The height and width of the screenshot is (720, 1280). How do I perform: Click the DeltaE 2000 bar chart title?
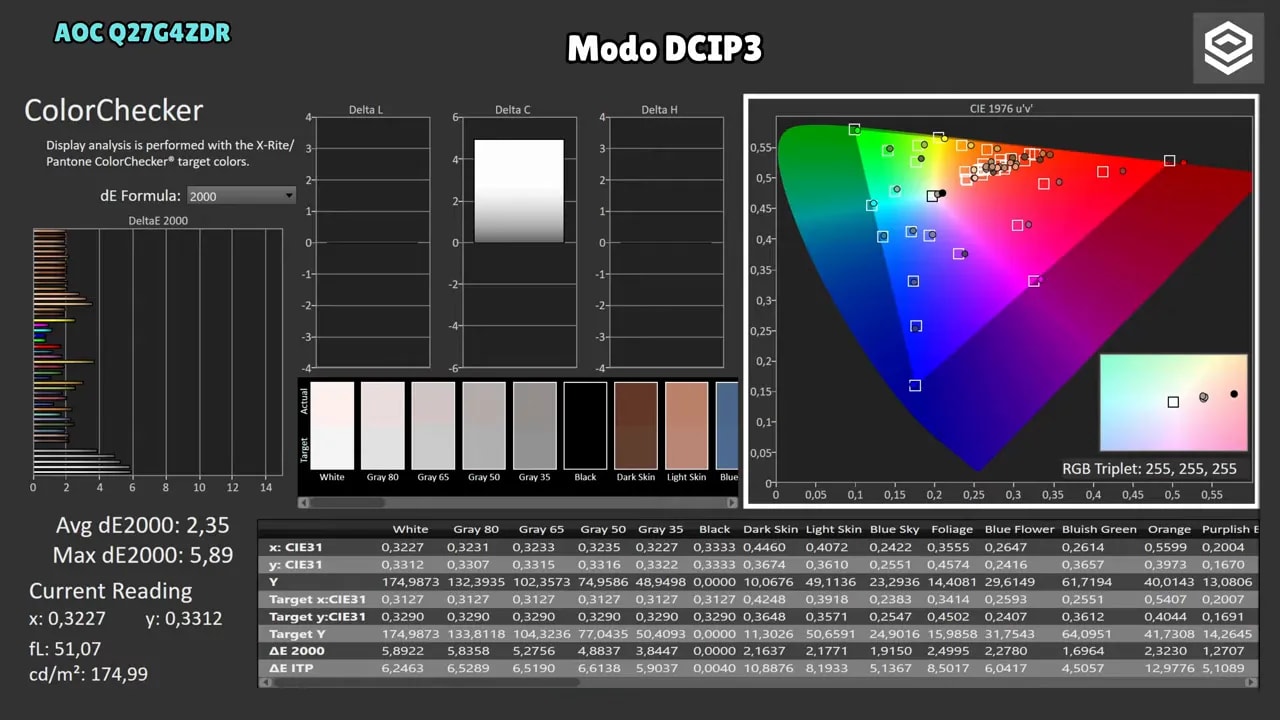coord(158,221)
